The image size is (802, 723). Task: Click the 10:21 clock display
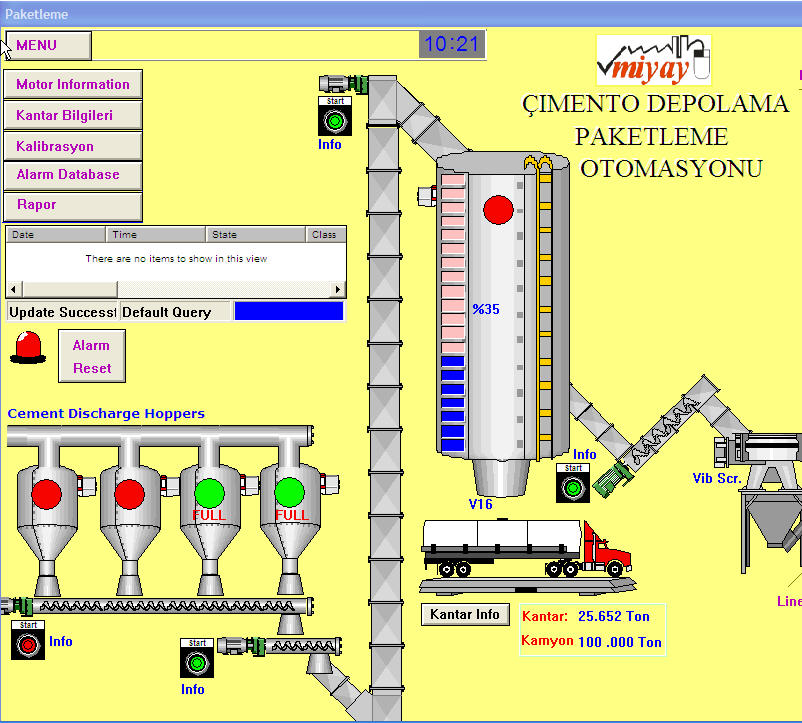[452, 44]
